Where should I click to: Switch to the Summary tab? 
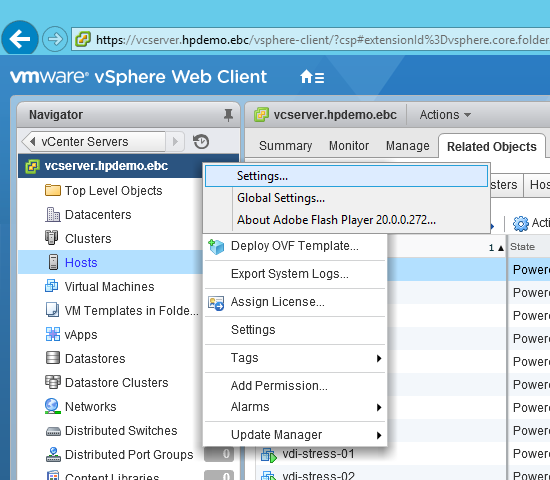[286, 146]
